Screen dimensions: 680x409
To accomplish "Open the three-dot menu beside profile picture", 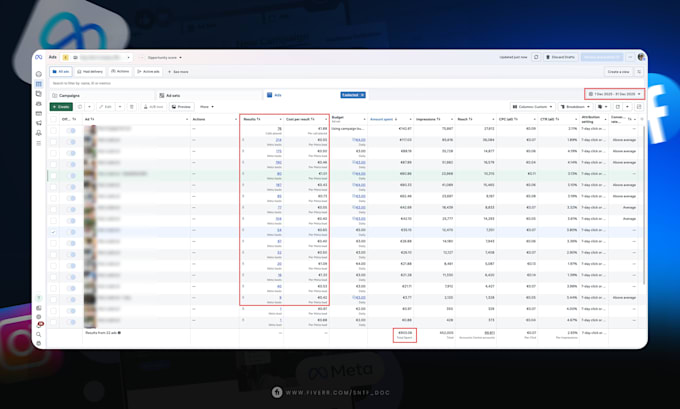I will 630,57.
